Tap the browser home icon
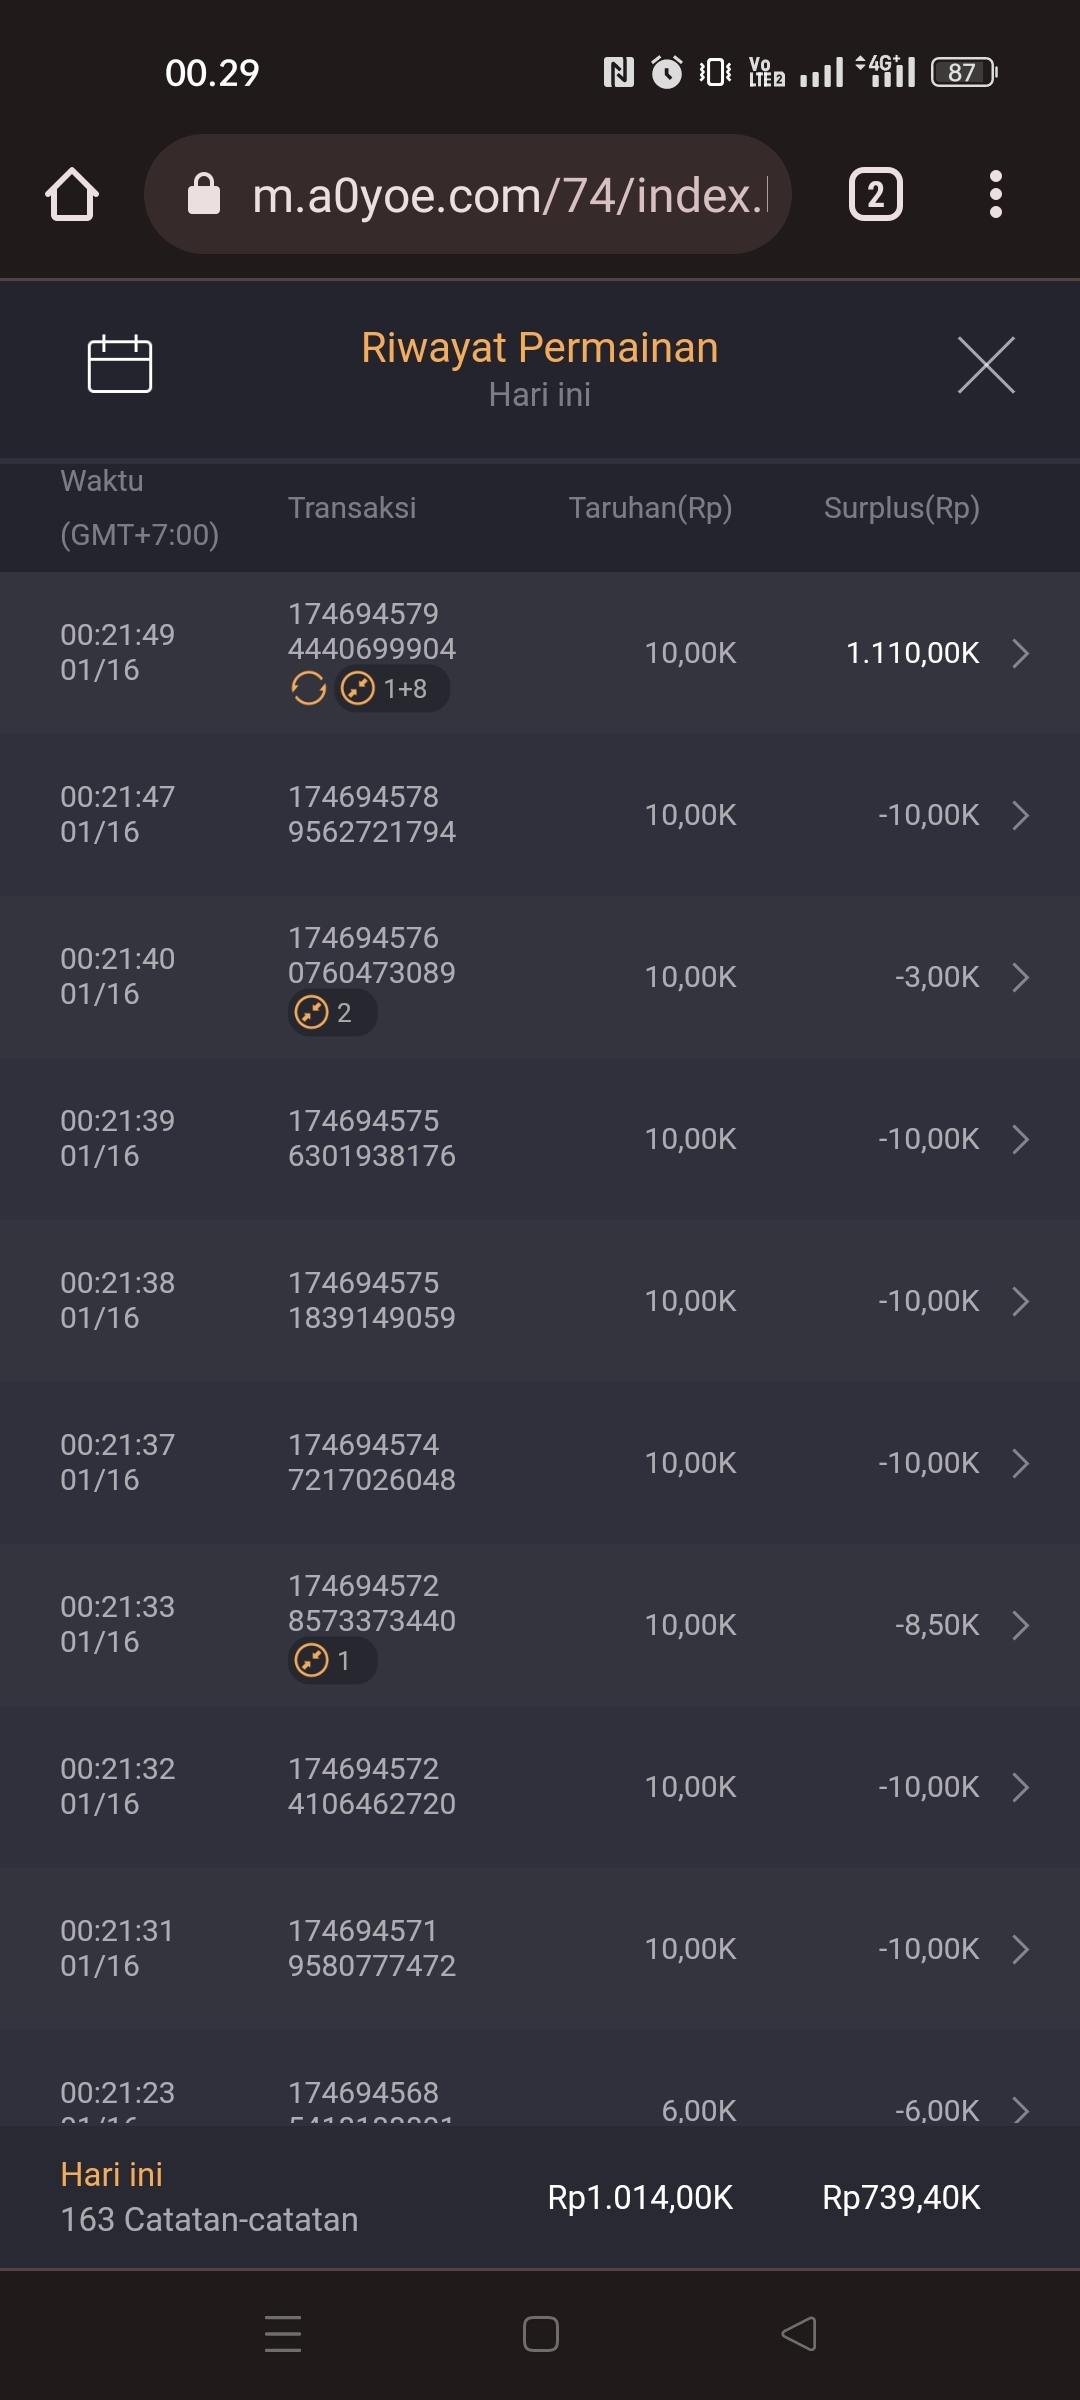The height and width of the screenshot is (2400, 1080). pyautogui.click(x=72, y=194)
